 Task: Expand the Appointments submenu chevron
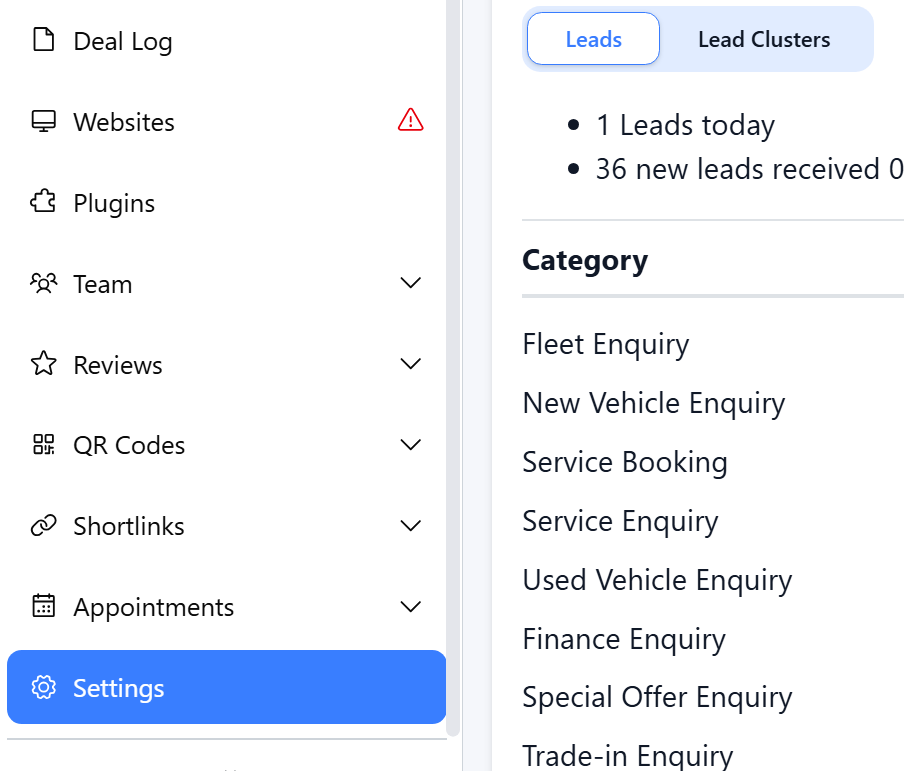[x=410, y=607]
